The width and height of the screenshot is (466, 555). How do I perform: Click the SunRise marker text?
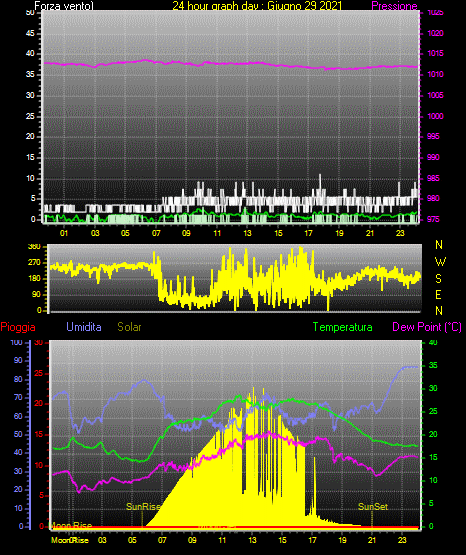(x=143, y=507)
